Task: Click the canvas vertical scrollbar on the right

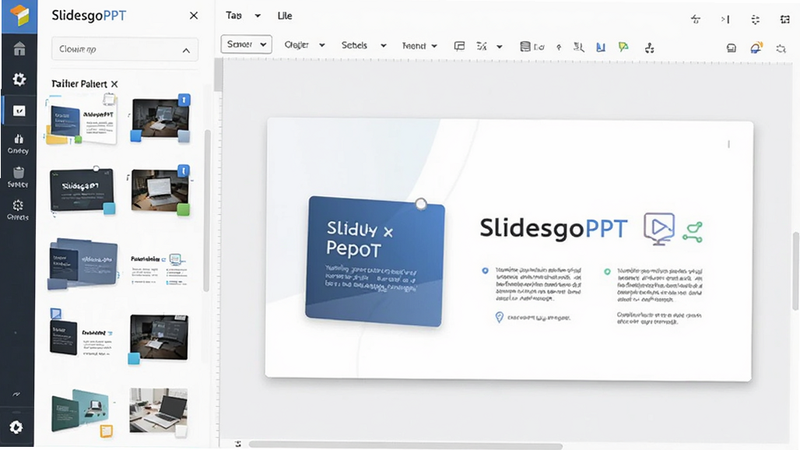Action: 795,271
